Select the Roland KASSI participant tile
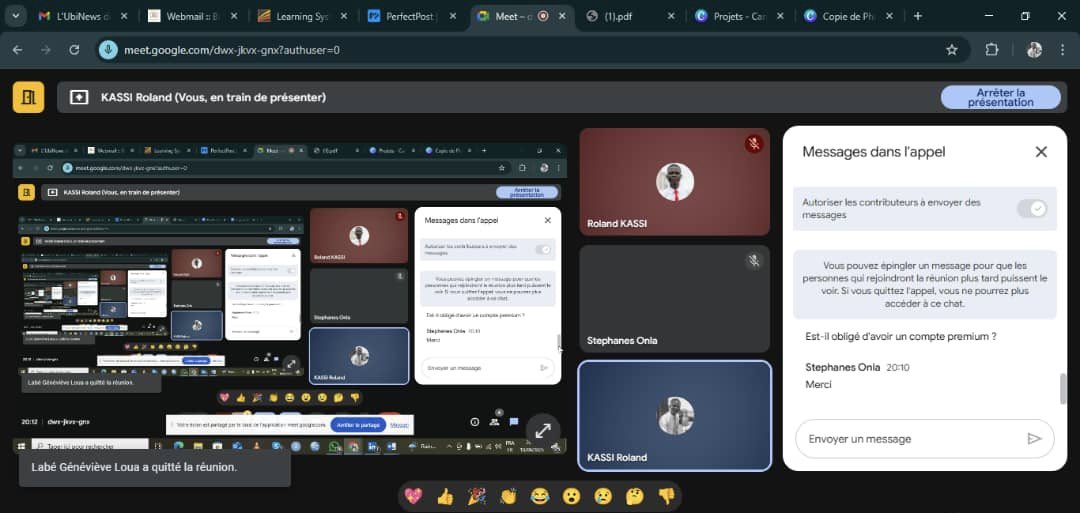The image size is (1080, 513). (x=674, y=182)
